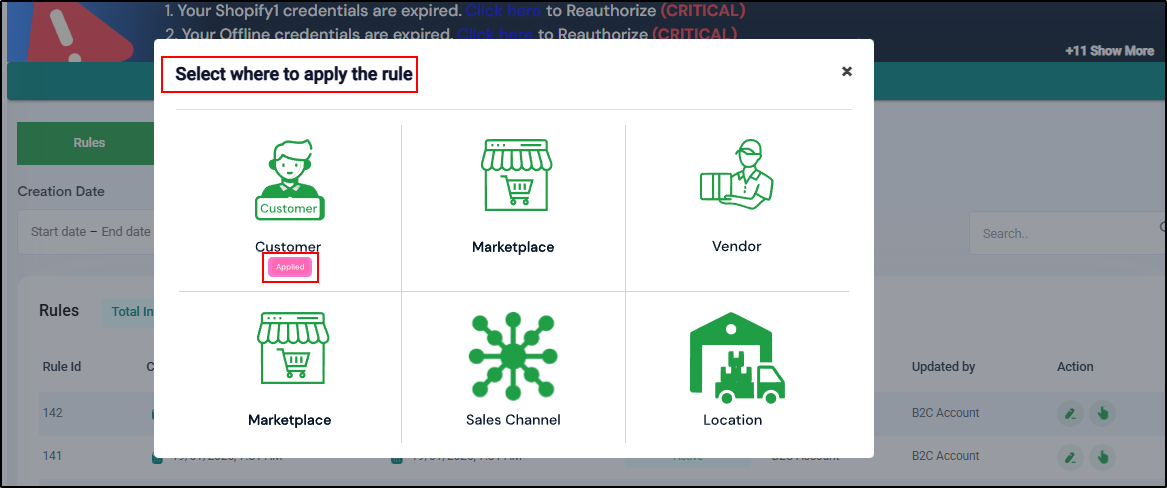Screen dimensions: 1167x488
Task: Click the edit pencil icon for rule 141
Action: (x=1071, y=457)
